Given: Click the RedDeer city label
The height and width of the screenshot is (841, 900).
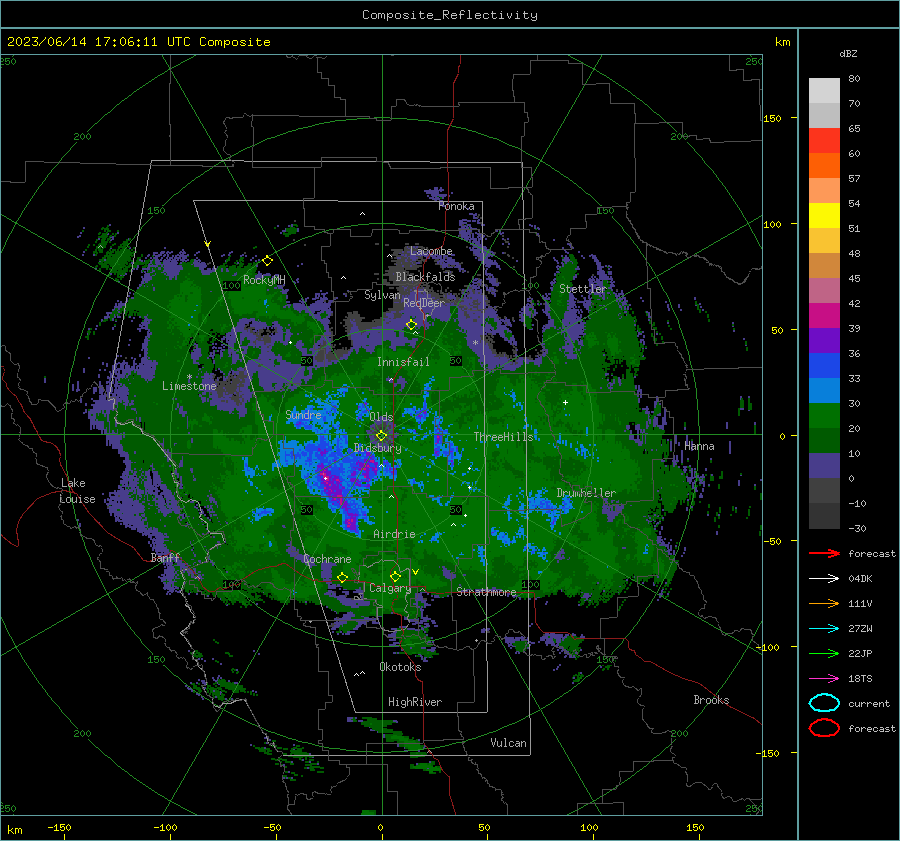Looking at the screenshot, I should pyautogui.click(x=424, y=303).
